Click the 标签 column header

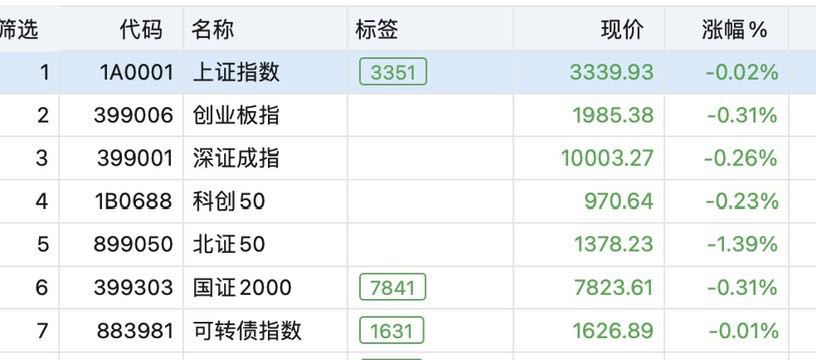tap(377, 30)
